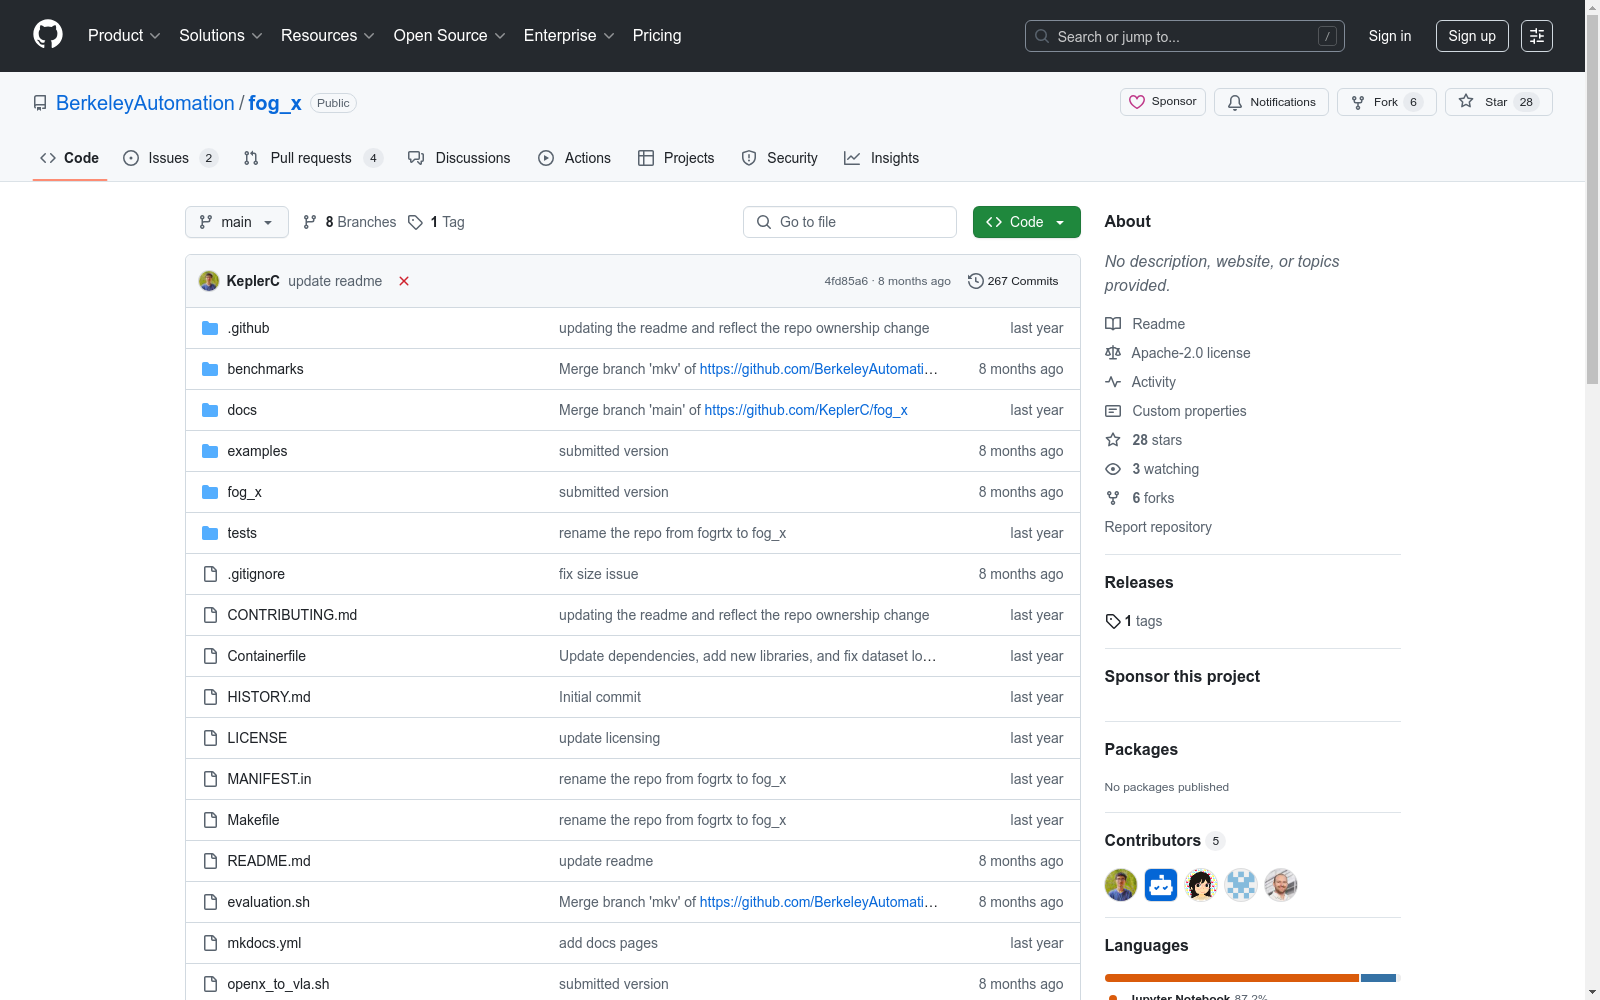Click the repository icon before BerkeleyAutomation
Screen dimensions: 1600x1000
click(x=40, y=103)
